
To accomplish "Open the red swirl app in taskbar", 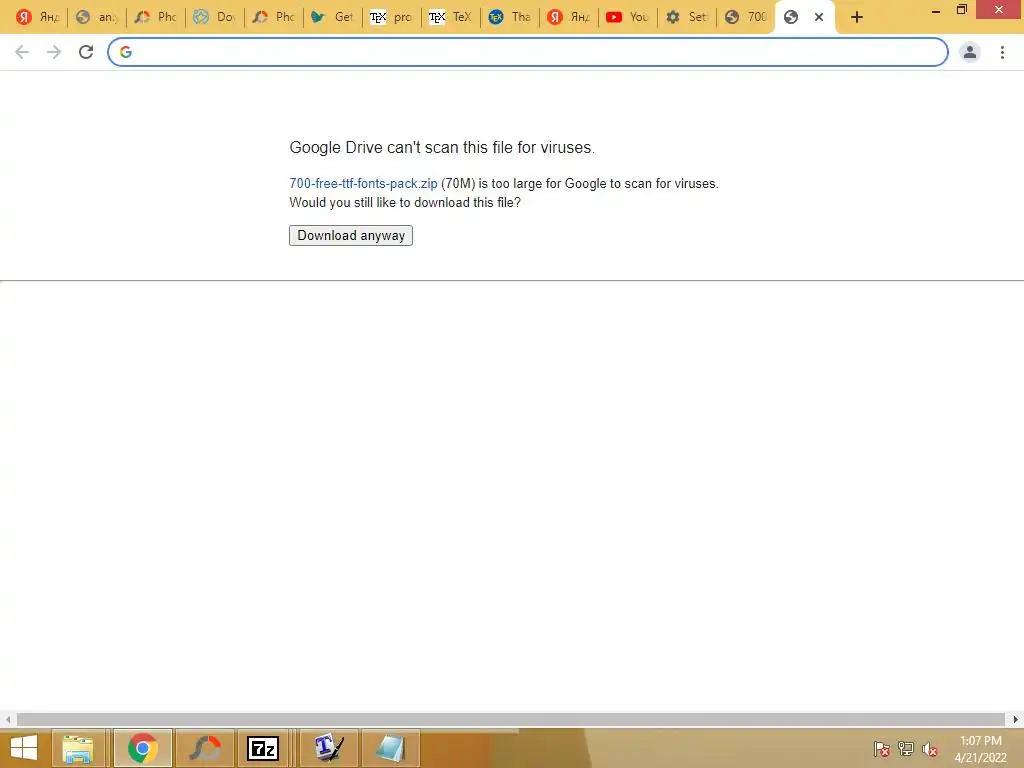I will pyautogui.click(x=204, y=748).
